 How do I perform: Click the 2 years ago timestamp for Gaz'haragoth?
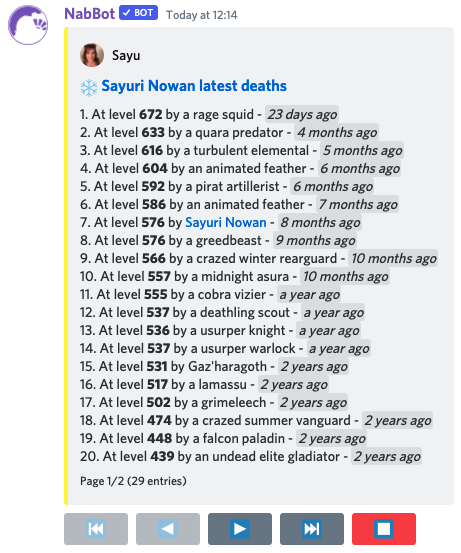[x=314, y=366]
